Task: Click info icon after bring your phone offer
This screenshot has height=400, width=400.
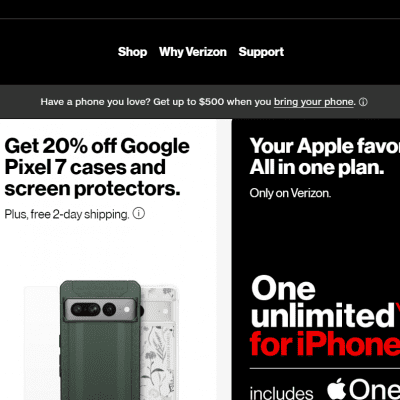Action: [x=363, y=102]
